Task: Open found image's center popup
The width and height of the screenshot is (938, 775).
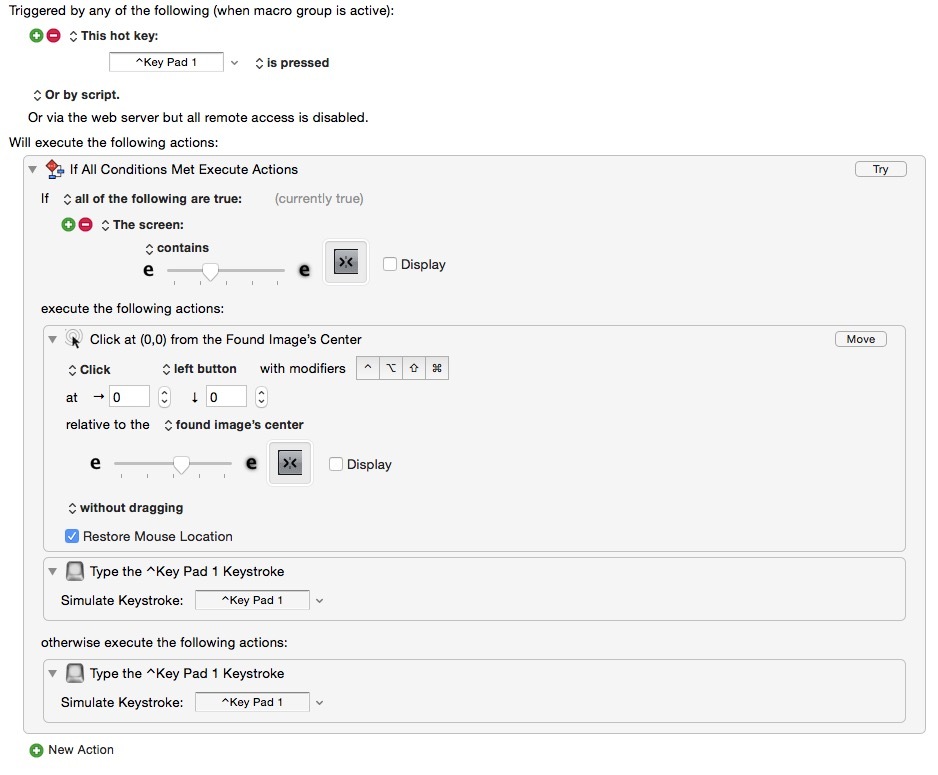Action: (x=234, y=425)
